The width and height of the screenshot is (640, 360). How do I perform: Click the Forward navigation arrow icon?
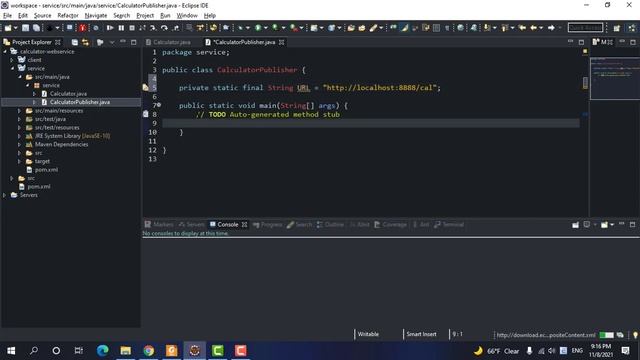tap(551, 28)
